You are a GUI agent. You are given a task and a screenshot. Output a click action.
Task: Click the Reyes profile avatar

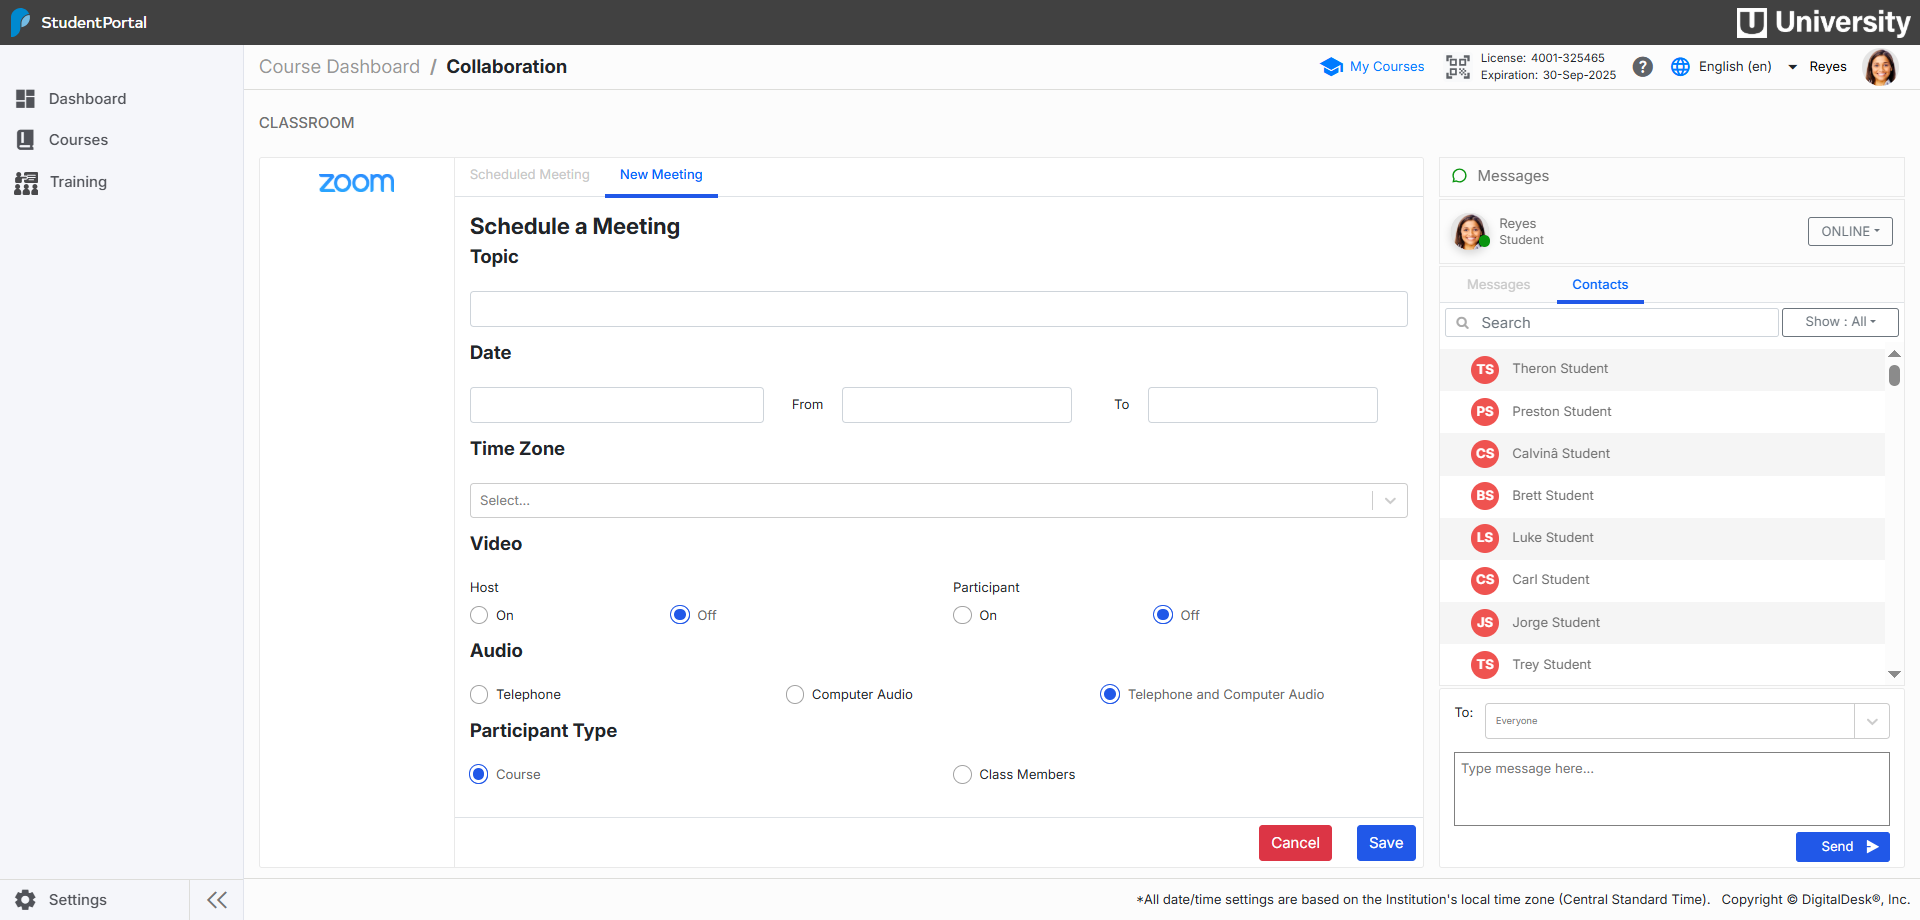1882,67
